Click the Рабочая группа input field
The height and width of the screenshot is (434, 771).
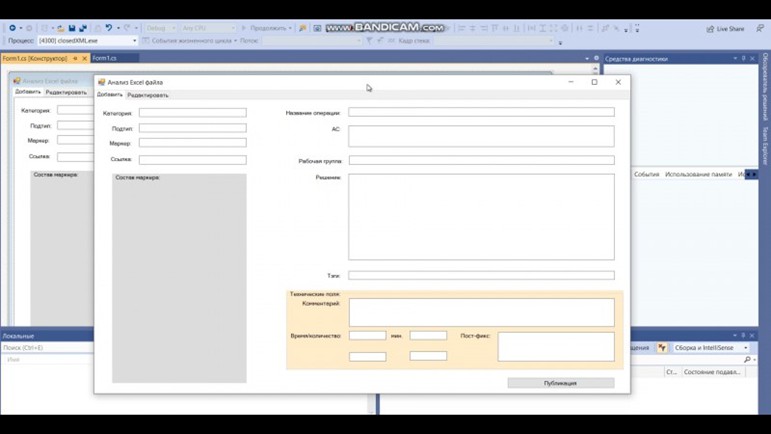[482, 160]
